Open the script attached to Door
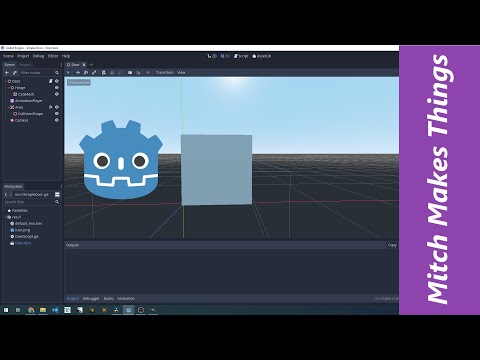The height and width of the screenshot is (360, 480). (51, 81)
